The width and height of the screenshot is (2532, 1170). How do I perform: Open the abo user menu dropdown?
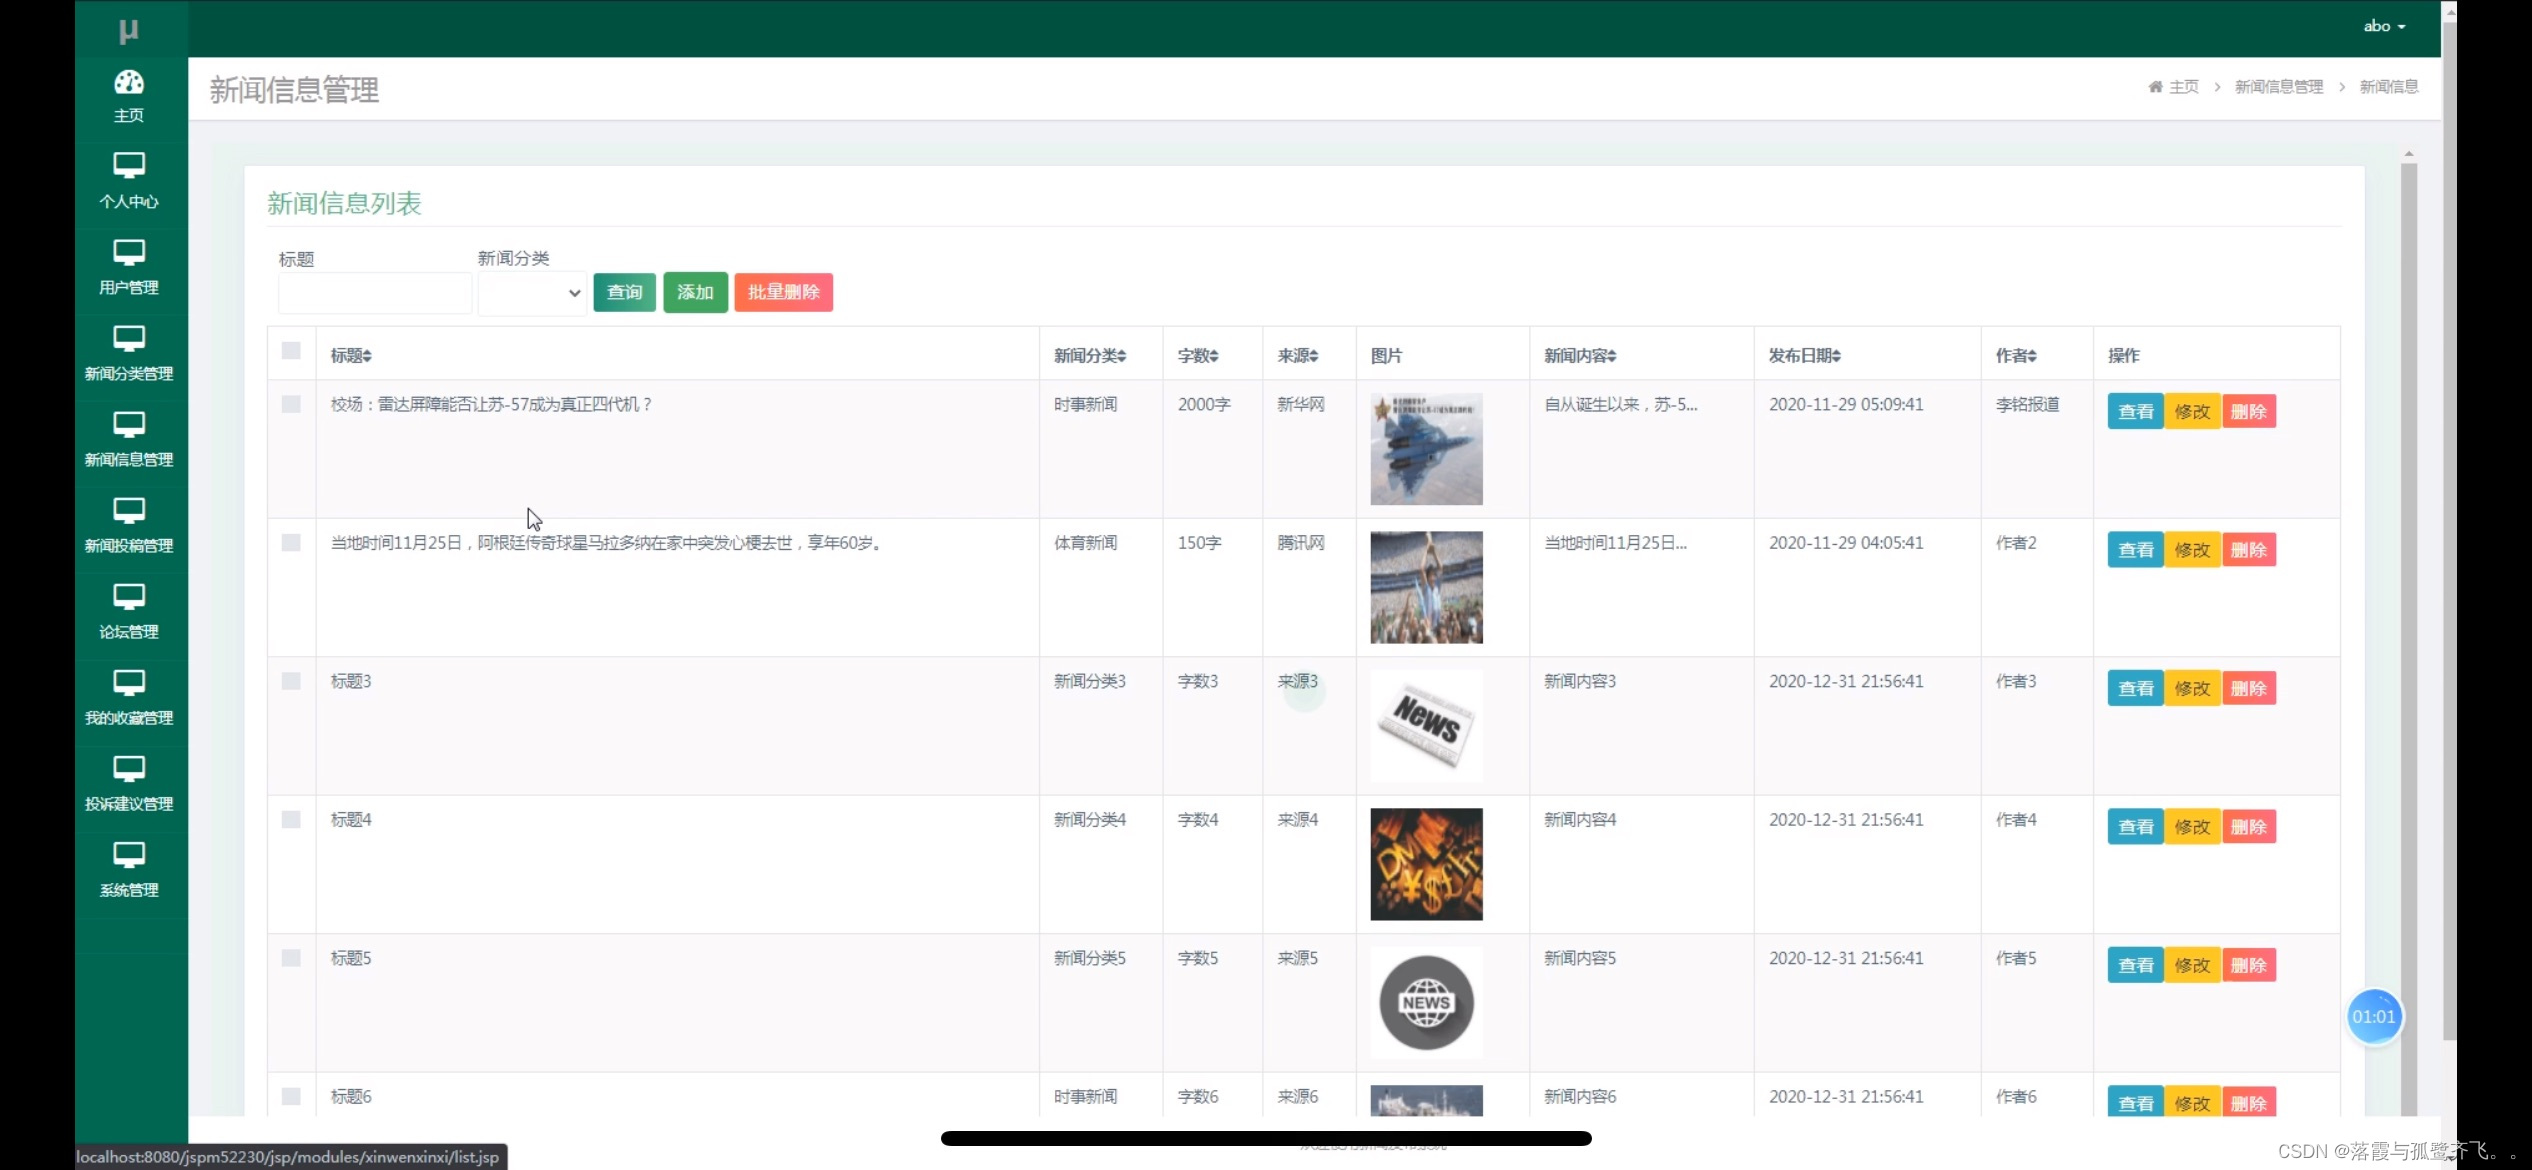click(x=2384, y=26)
